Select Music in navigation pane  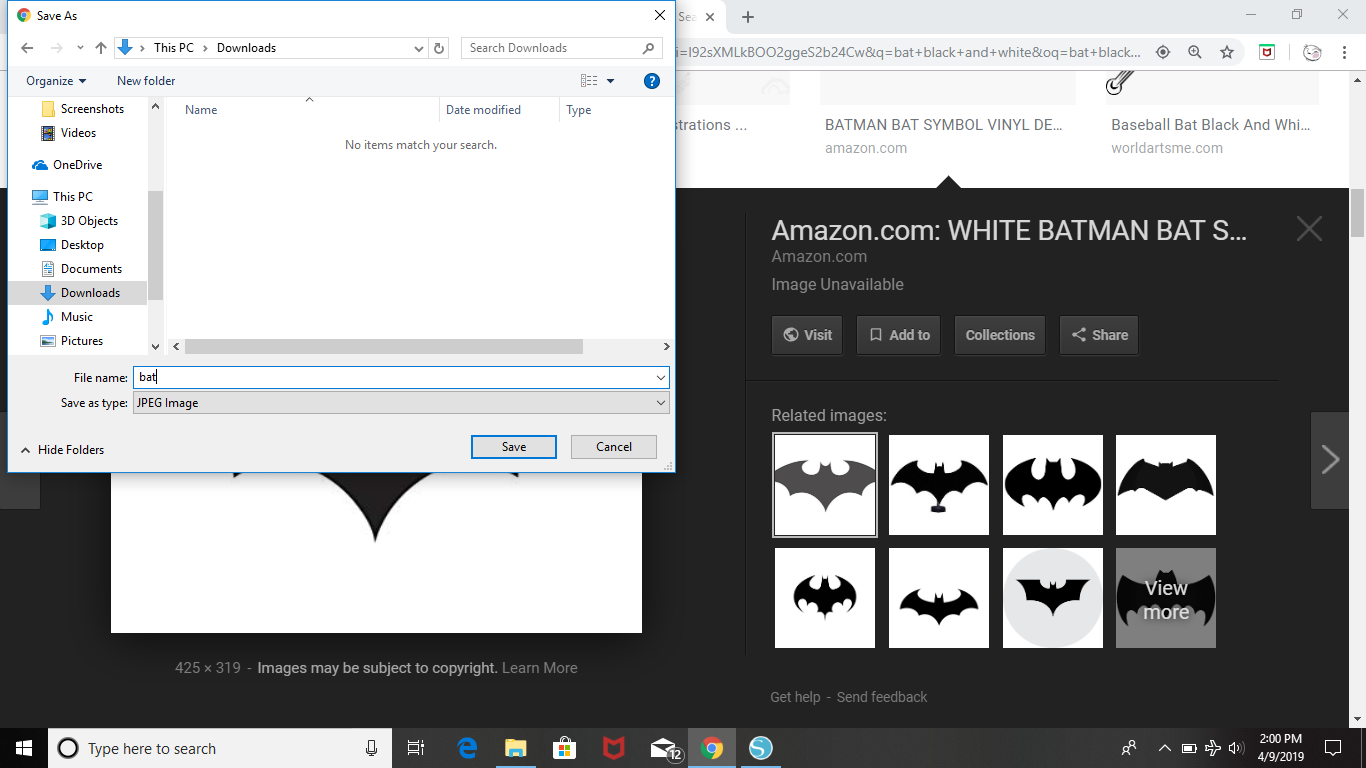76,317
